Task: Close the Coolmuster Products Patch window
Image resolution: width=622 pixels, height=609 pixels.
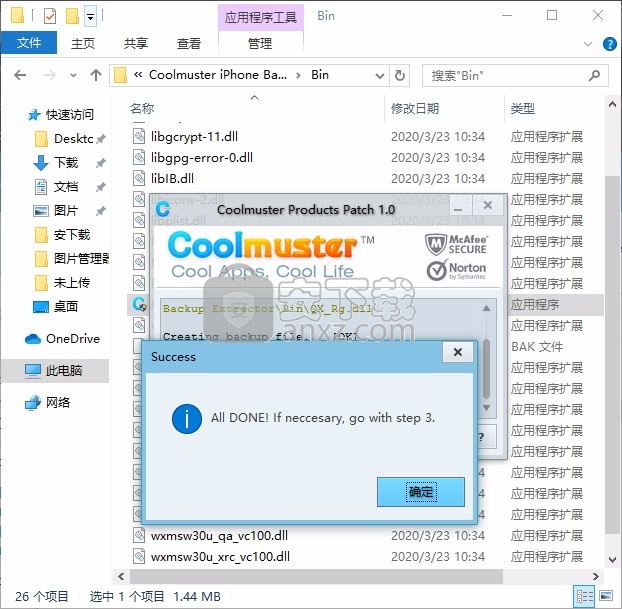Action: (488, 206)
